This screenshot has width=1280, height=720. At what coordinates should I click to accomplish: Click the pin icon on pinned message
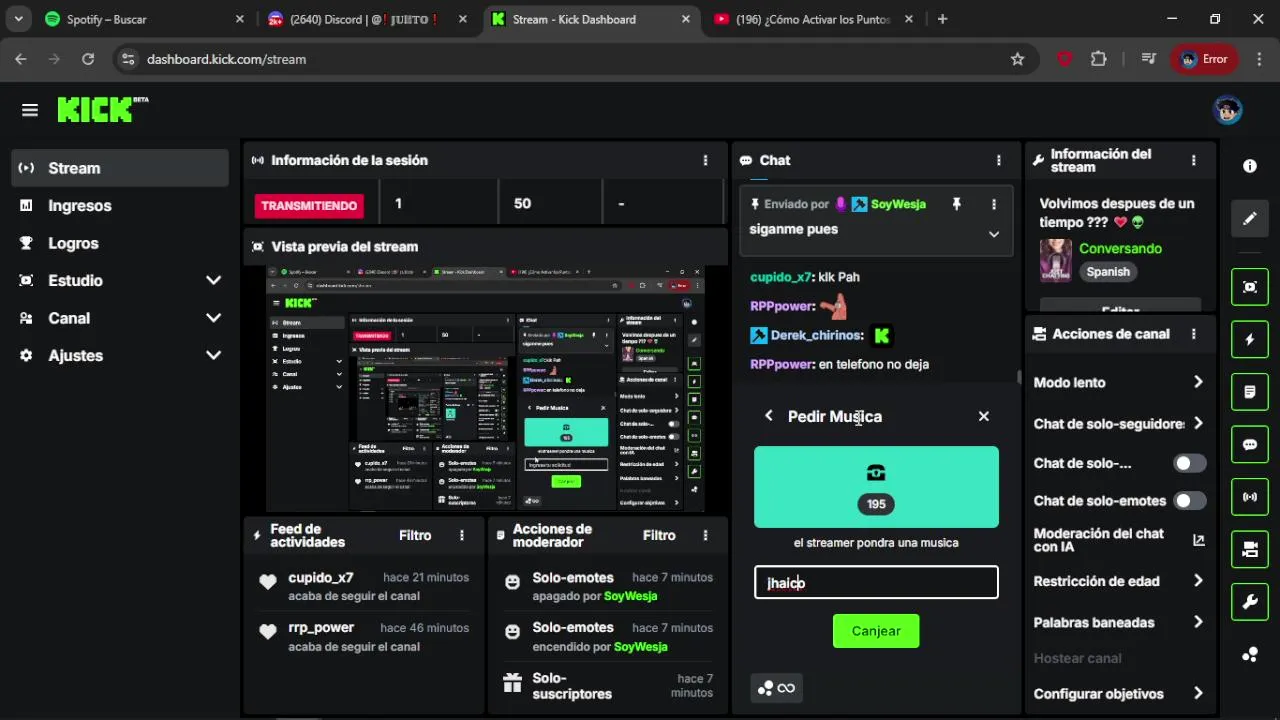click(956, 204)
